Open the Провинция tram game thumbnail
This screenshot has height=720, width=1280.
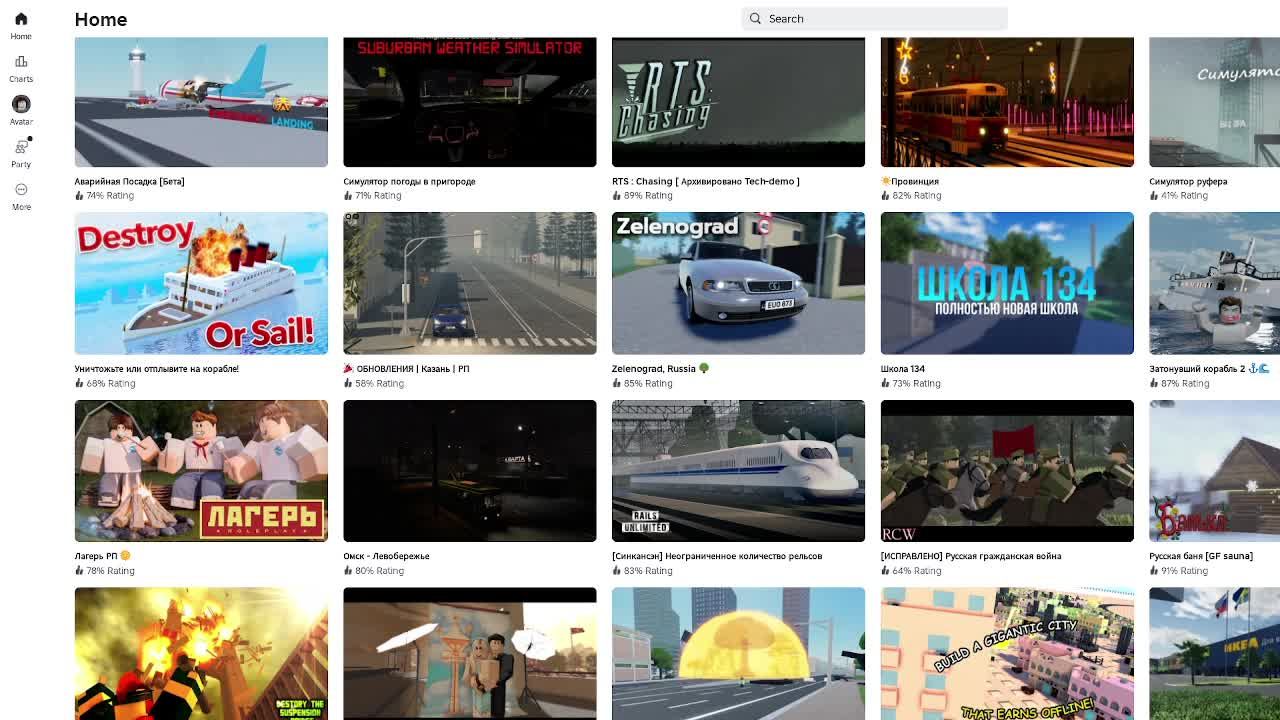1007,102
